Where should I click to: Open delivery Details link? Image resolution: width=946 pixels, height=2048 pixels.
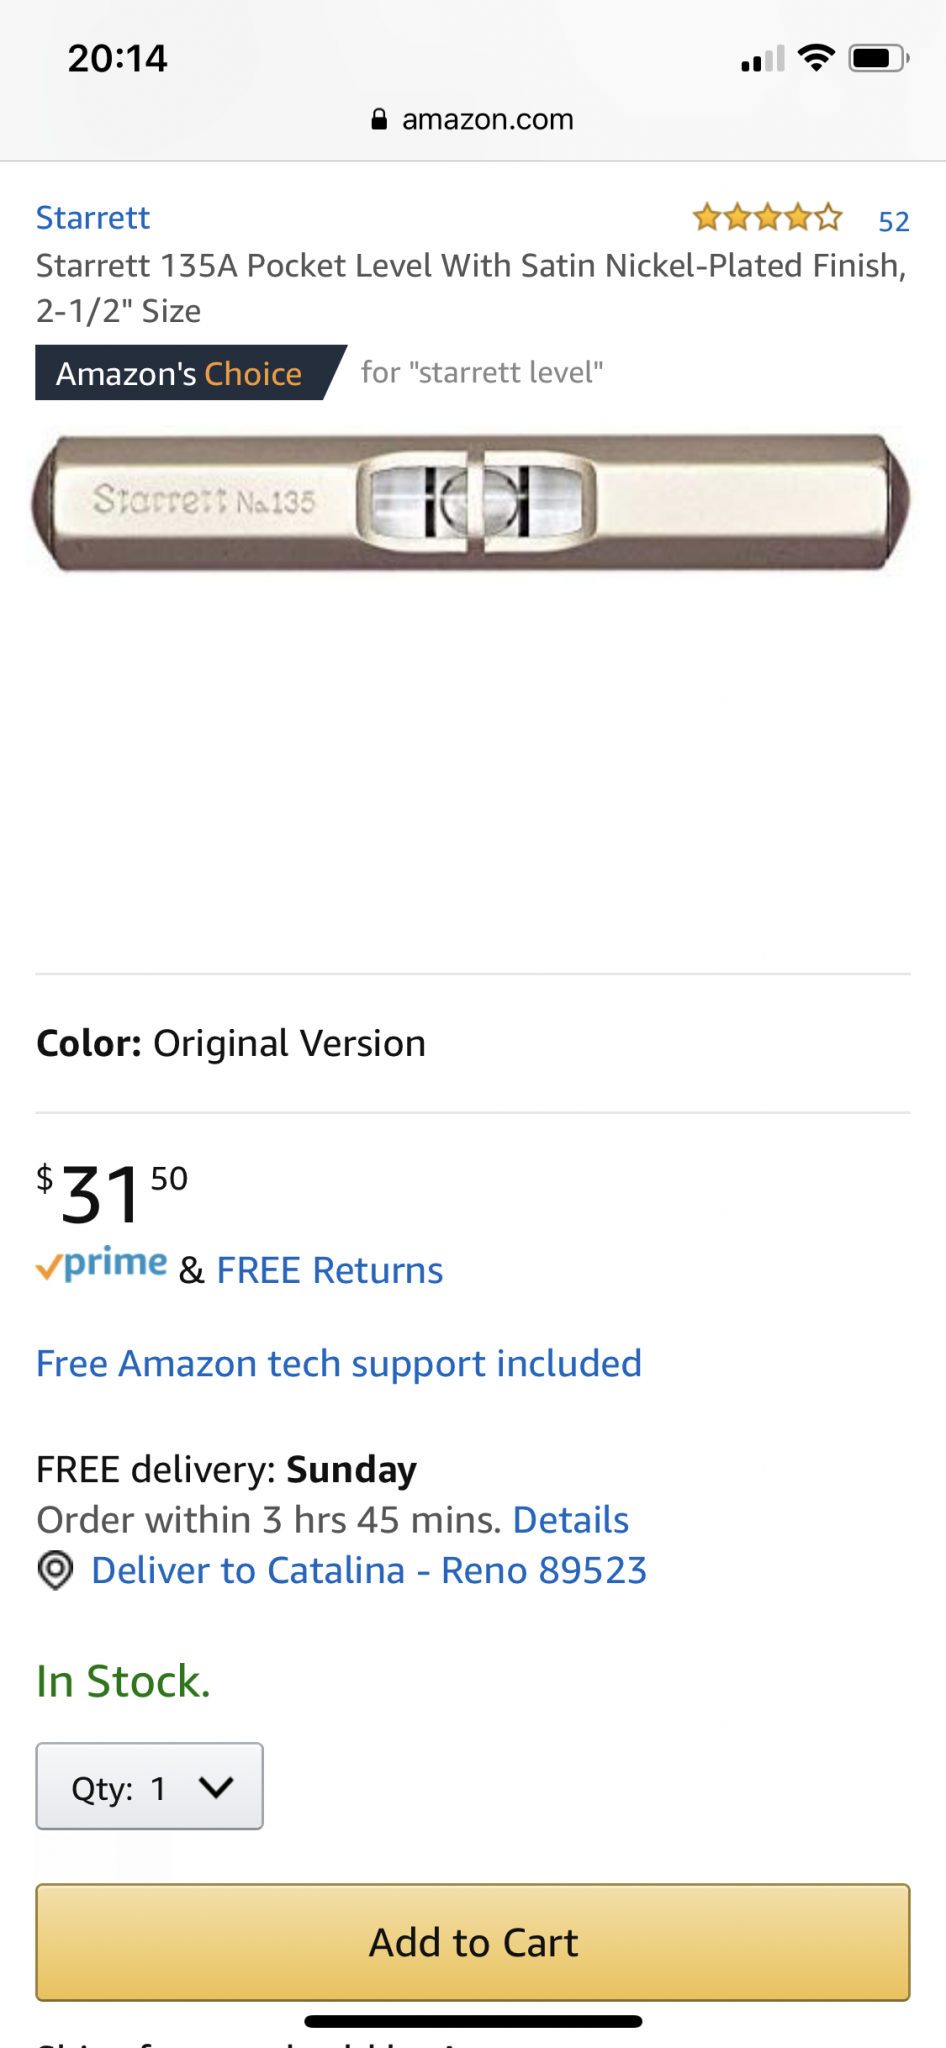(570, 1520)
